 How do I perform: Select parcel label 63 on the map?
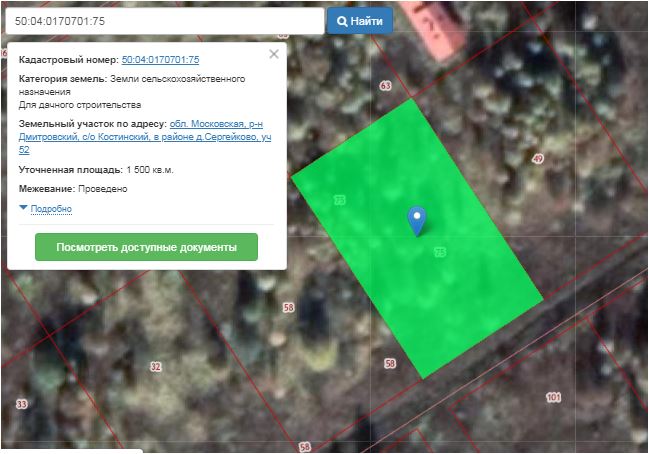click(386, 86)
